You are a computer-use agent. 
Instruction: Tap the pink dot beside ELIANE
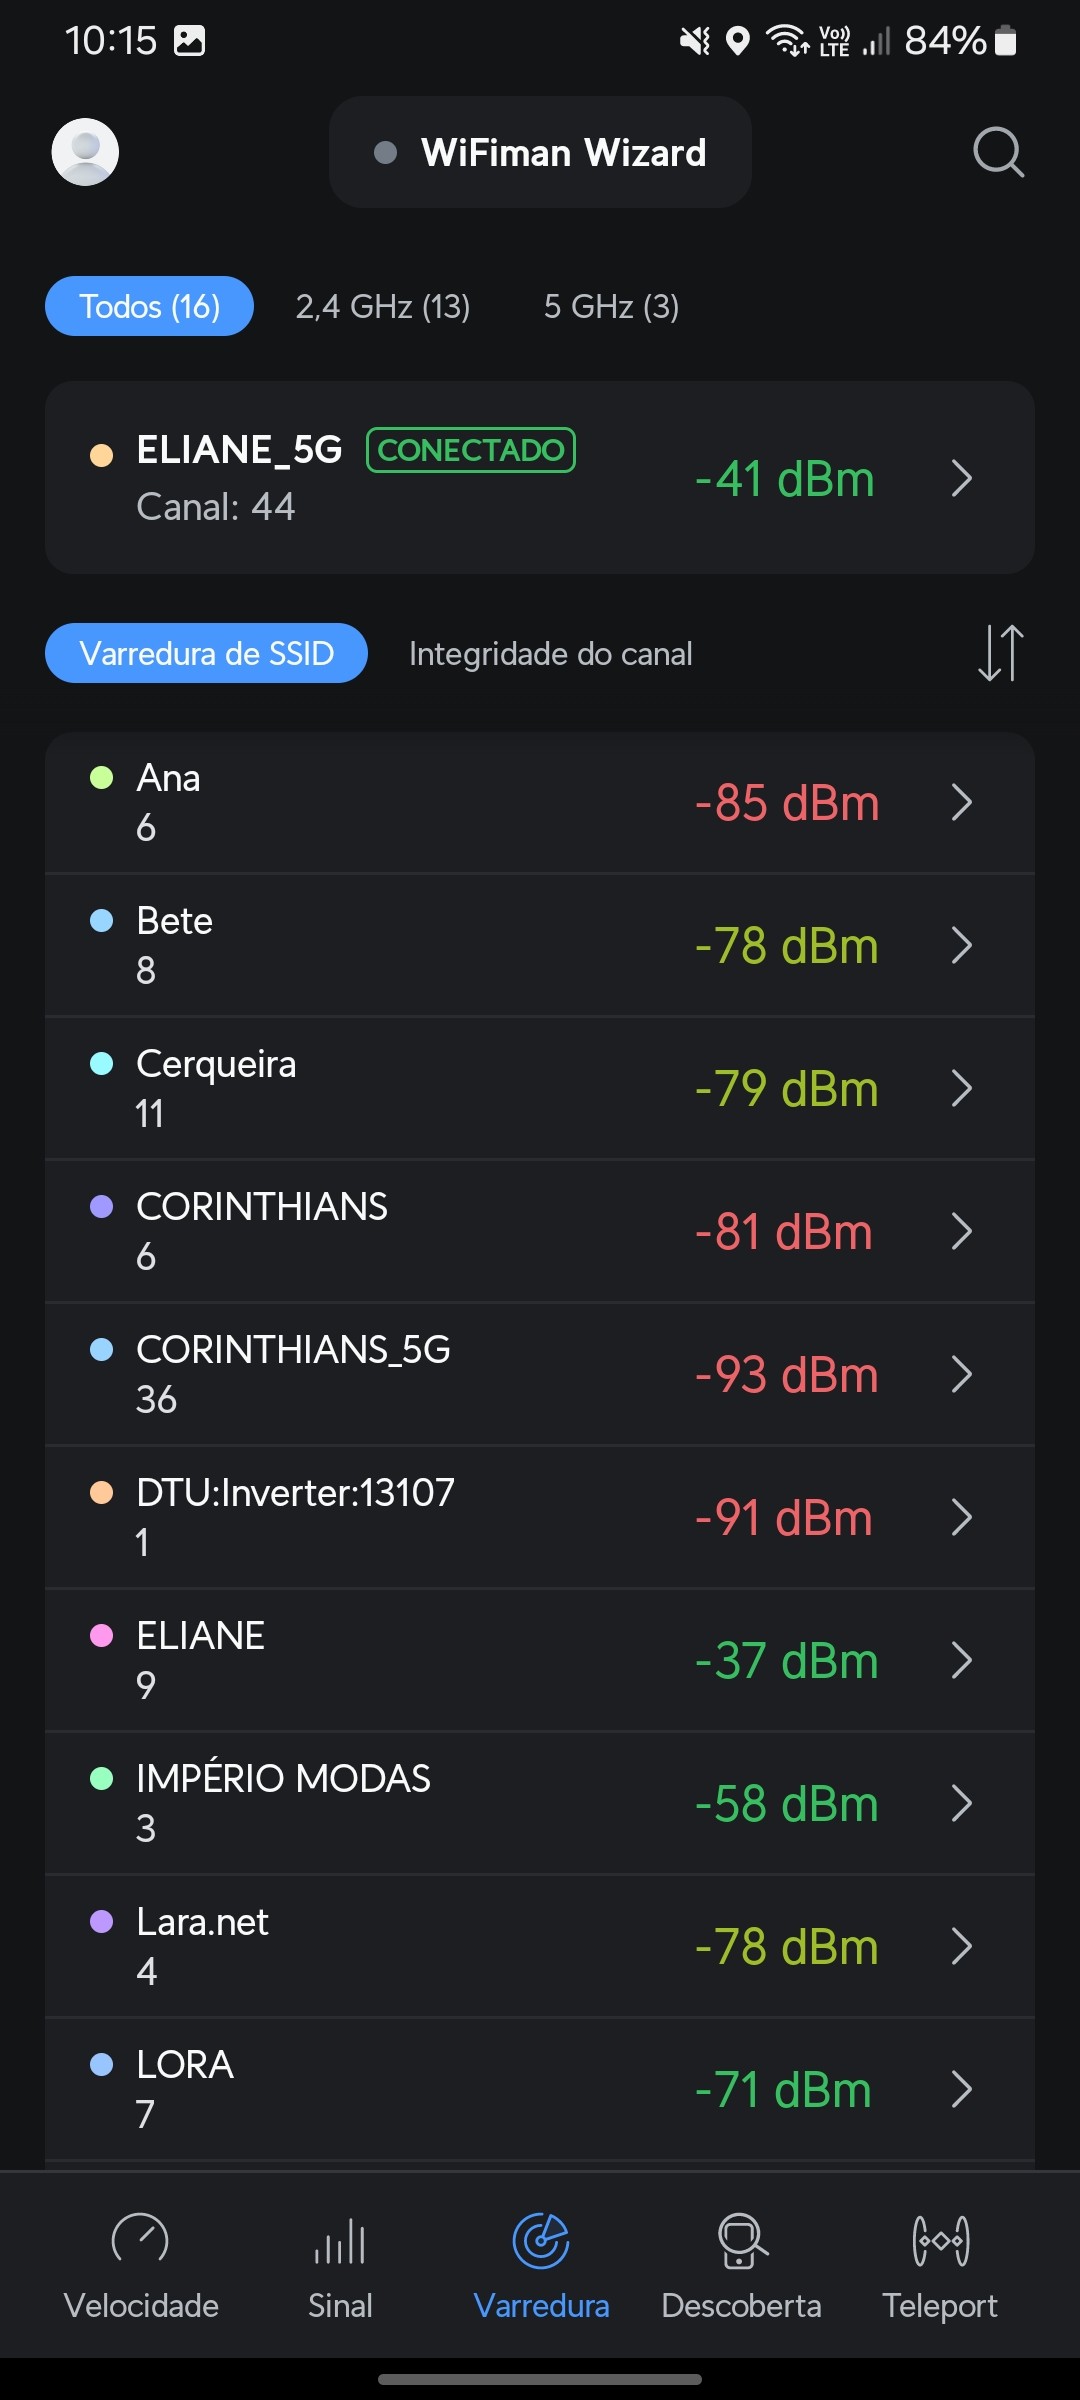coord(101,1635)
